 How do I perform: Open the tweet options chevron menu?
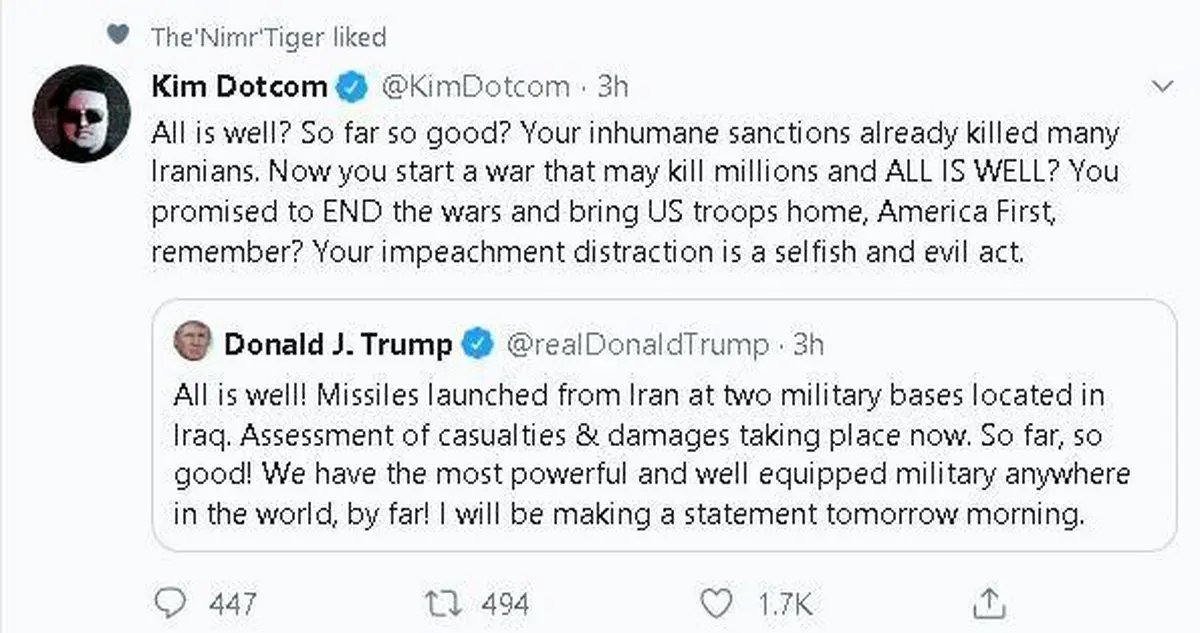click(1162, 87)
